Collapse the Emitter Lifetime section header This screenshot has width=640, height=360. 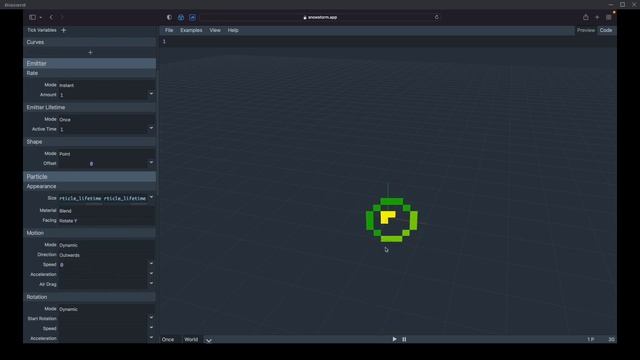coord(89,107)
